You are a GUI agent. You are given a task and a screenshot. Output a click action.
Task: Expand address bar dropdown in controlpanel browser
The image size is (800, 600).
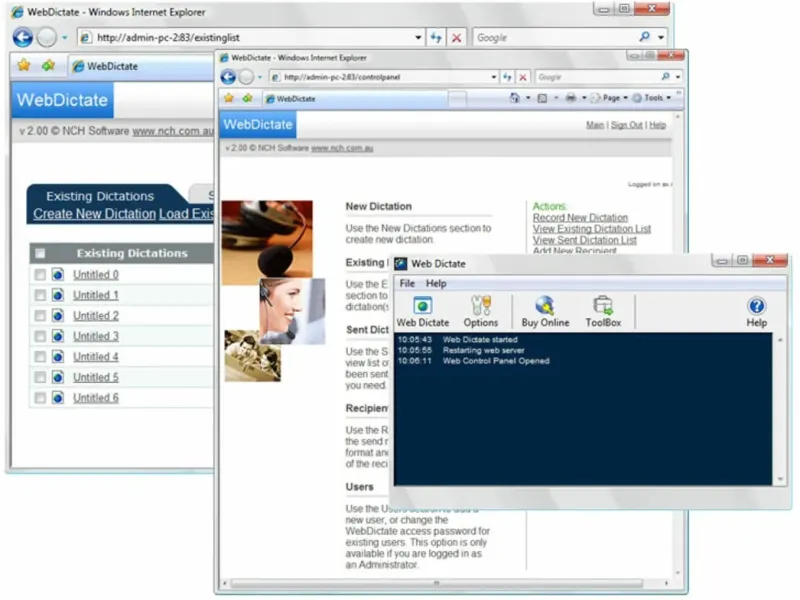click(x=494, y=77)
